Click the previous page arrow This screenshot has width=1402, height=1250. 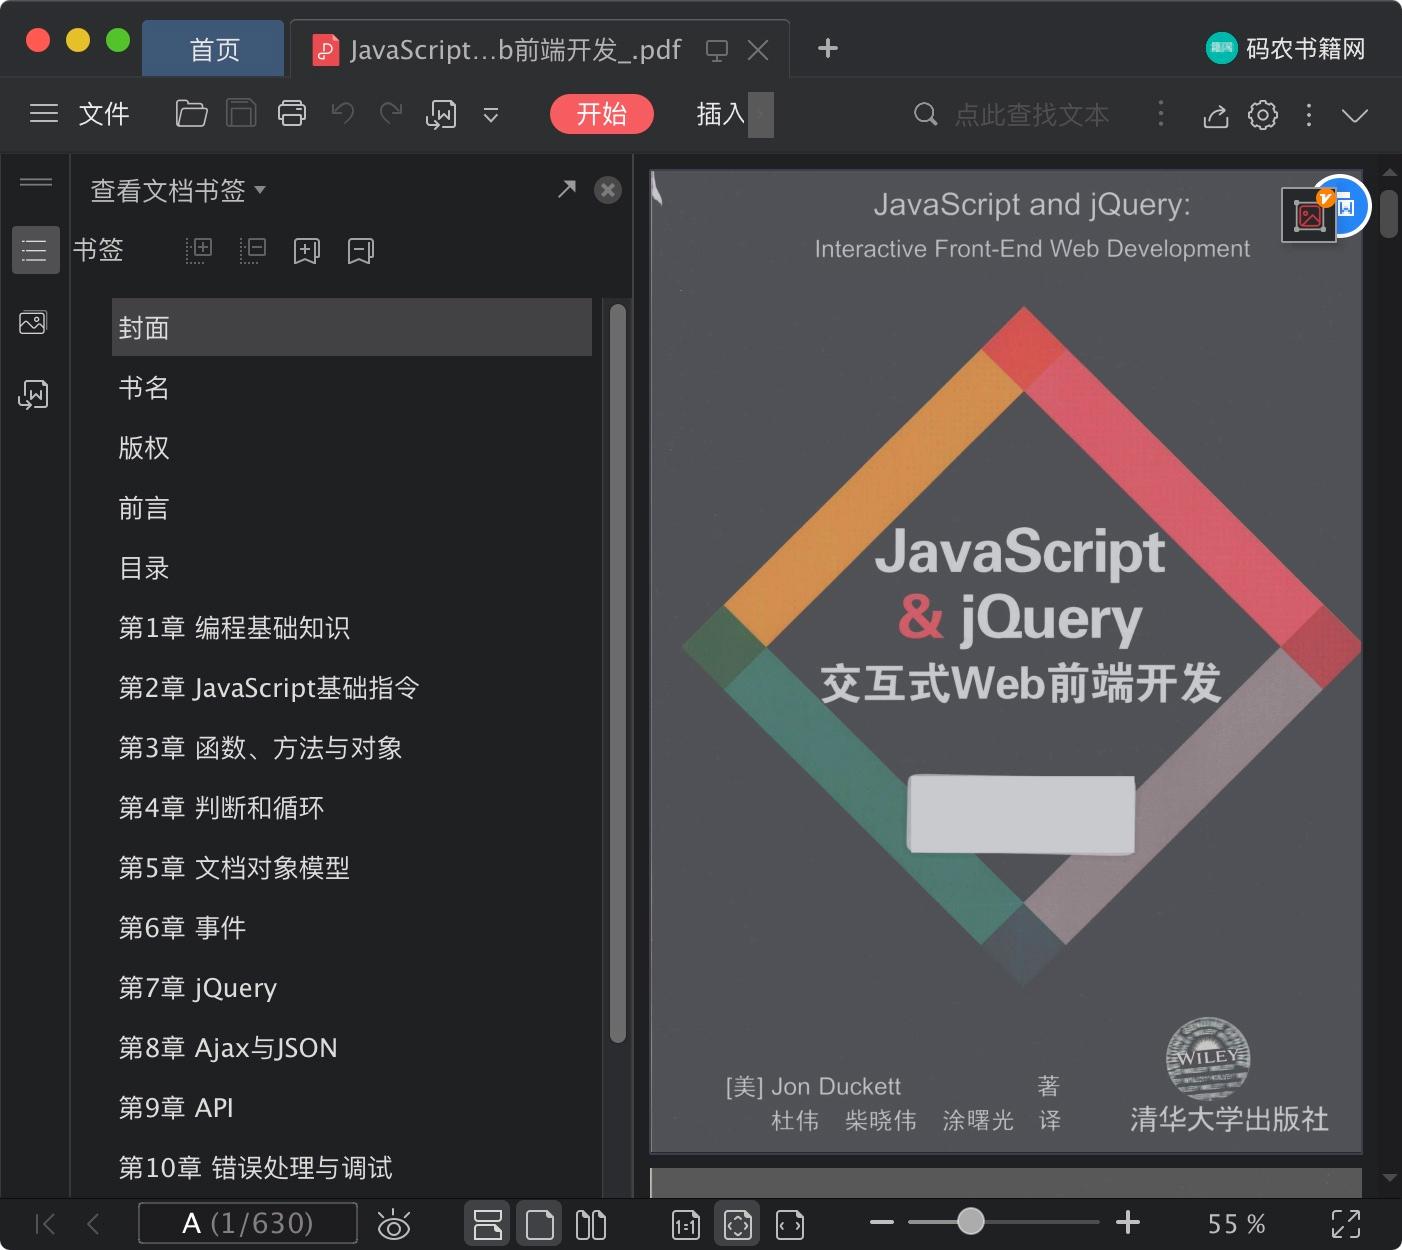point(94,1223)
